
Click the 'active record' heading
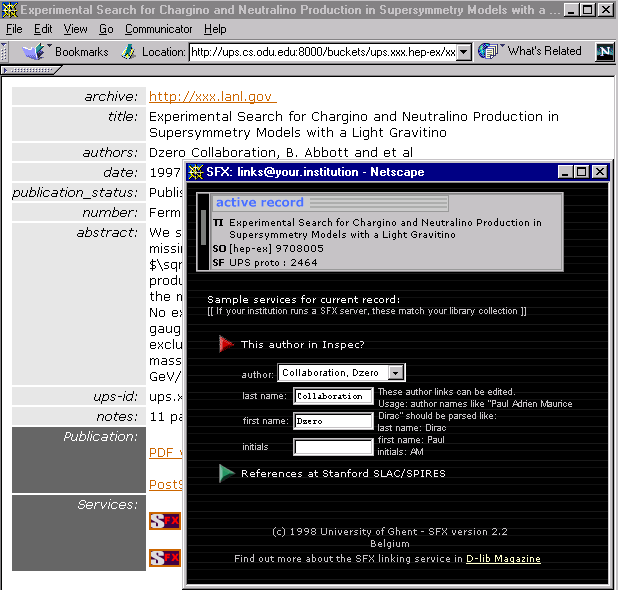tap(260, 202)
